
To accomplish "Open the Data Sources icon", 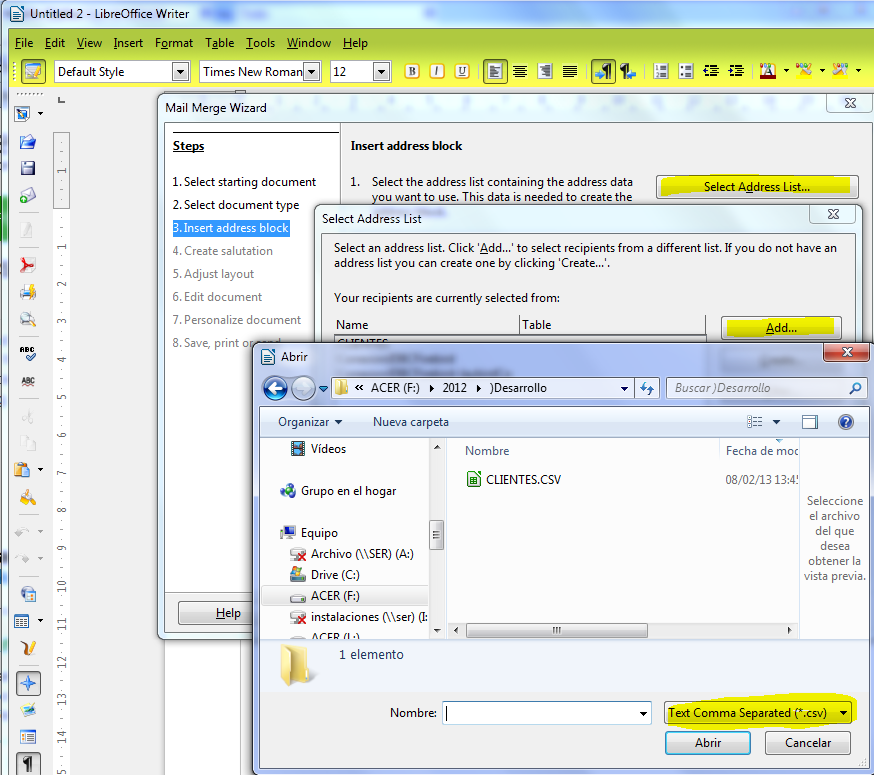I will pos(28,737).
